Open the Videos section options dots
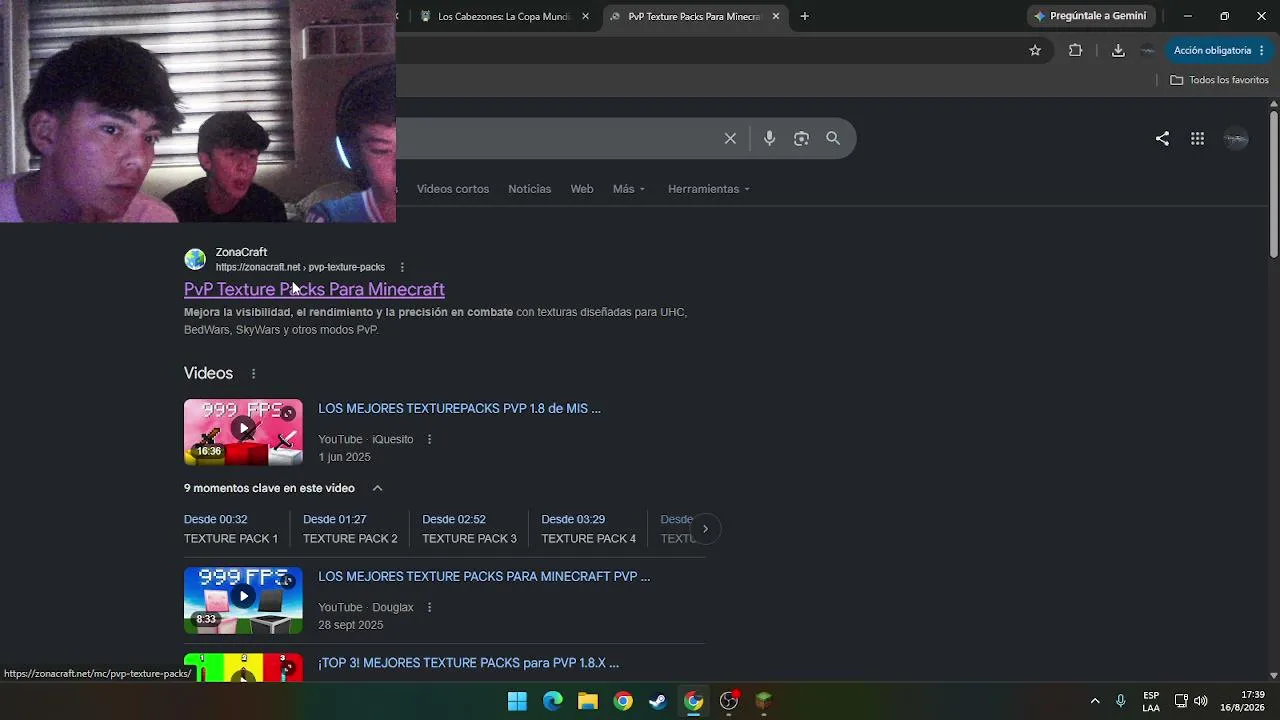 [253, 374]
